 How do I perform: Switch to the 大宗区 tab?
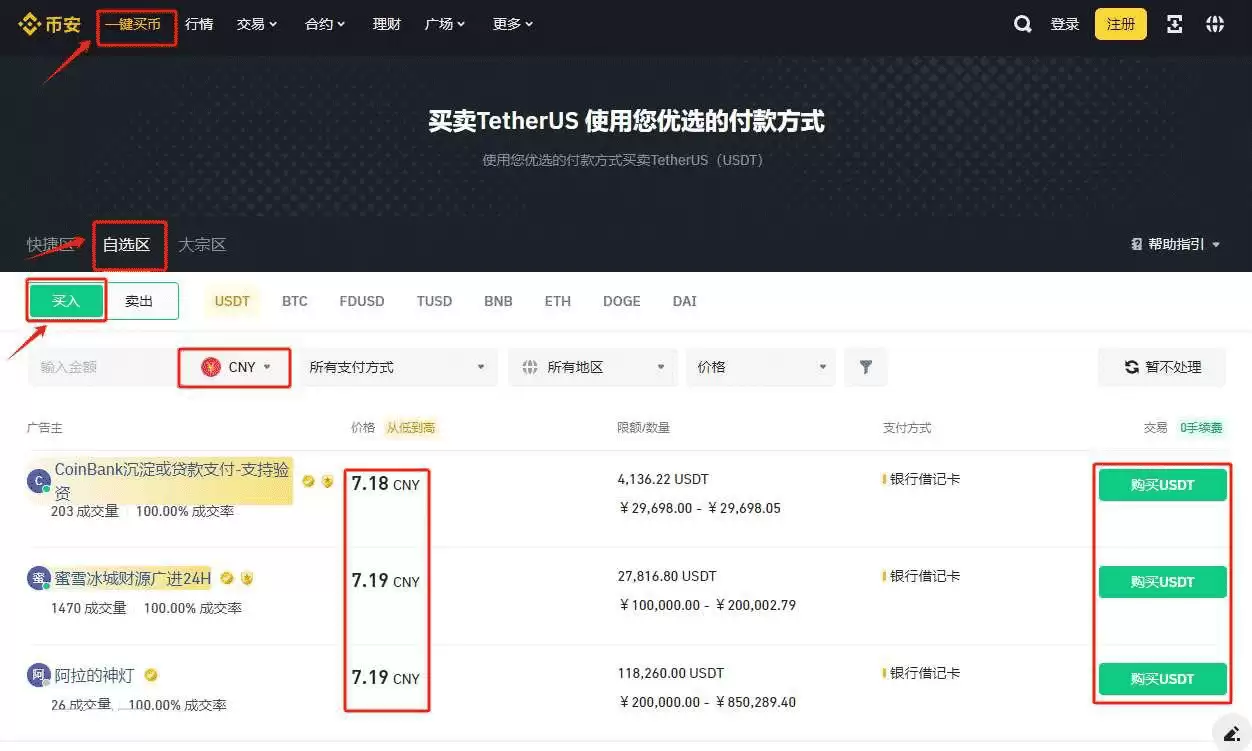coord(202,244)
